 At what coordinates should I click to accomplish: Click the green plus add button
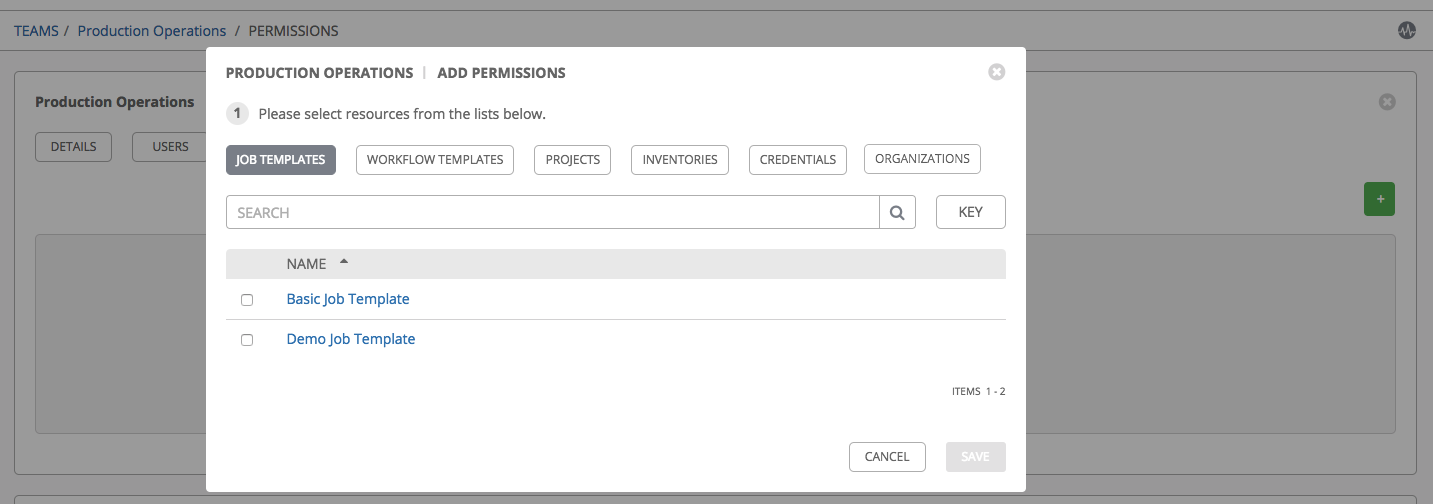[1379, 199]
